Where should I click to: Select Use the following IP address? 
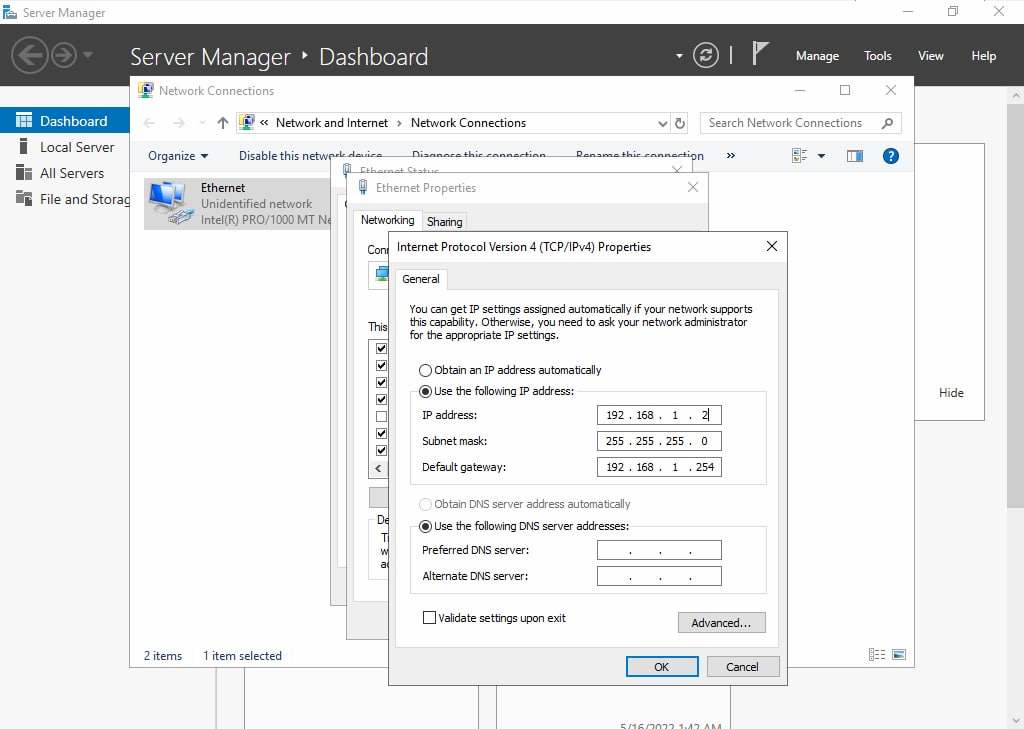426,391
